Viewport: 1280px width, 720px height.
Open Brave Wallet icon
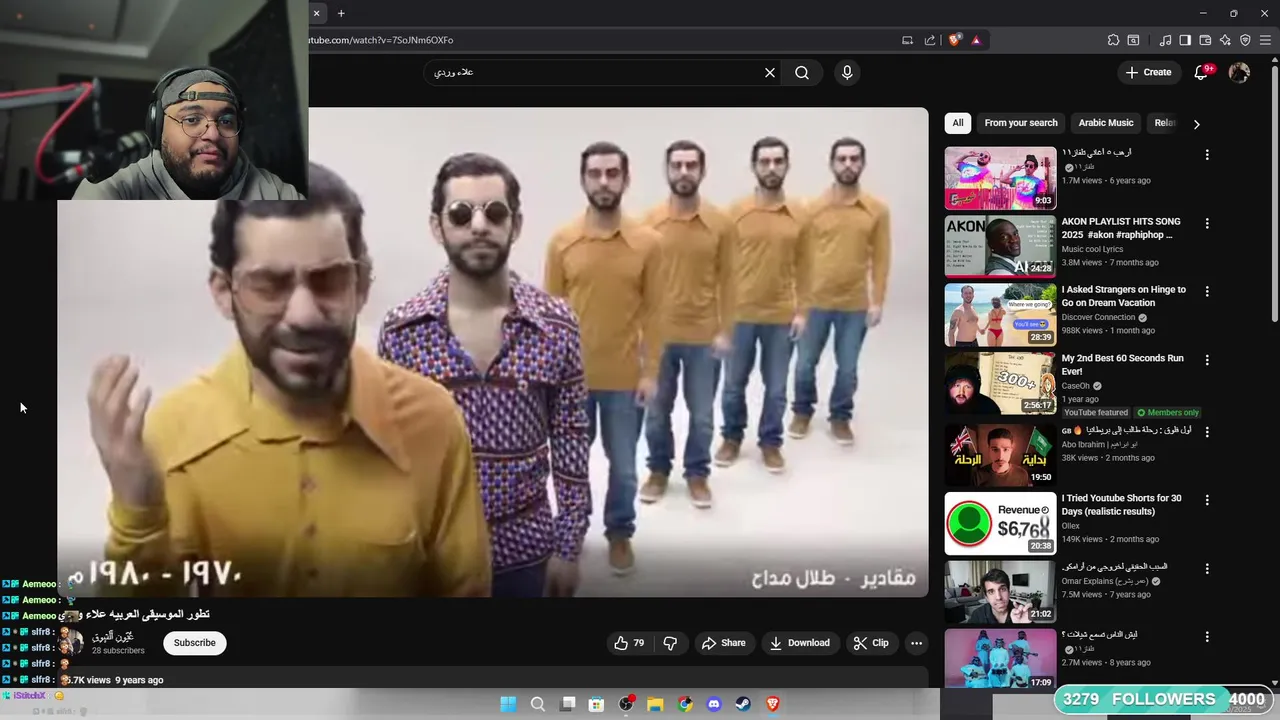(1205, 40)
